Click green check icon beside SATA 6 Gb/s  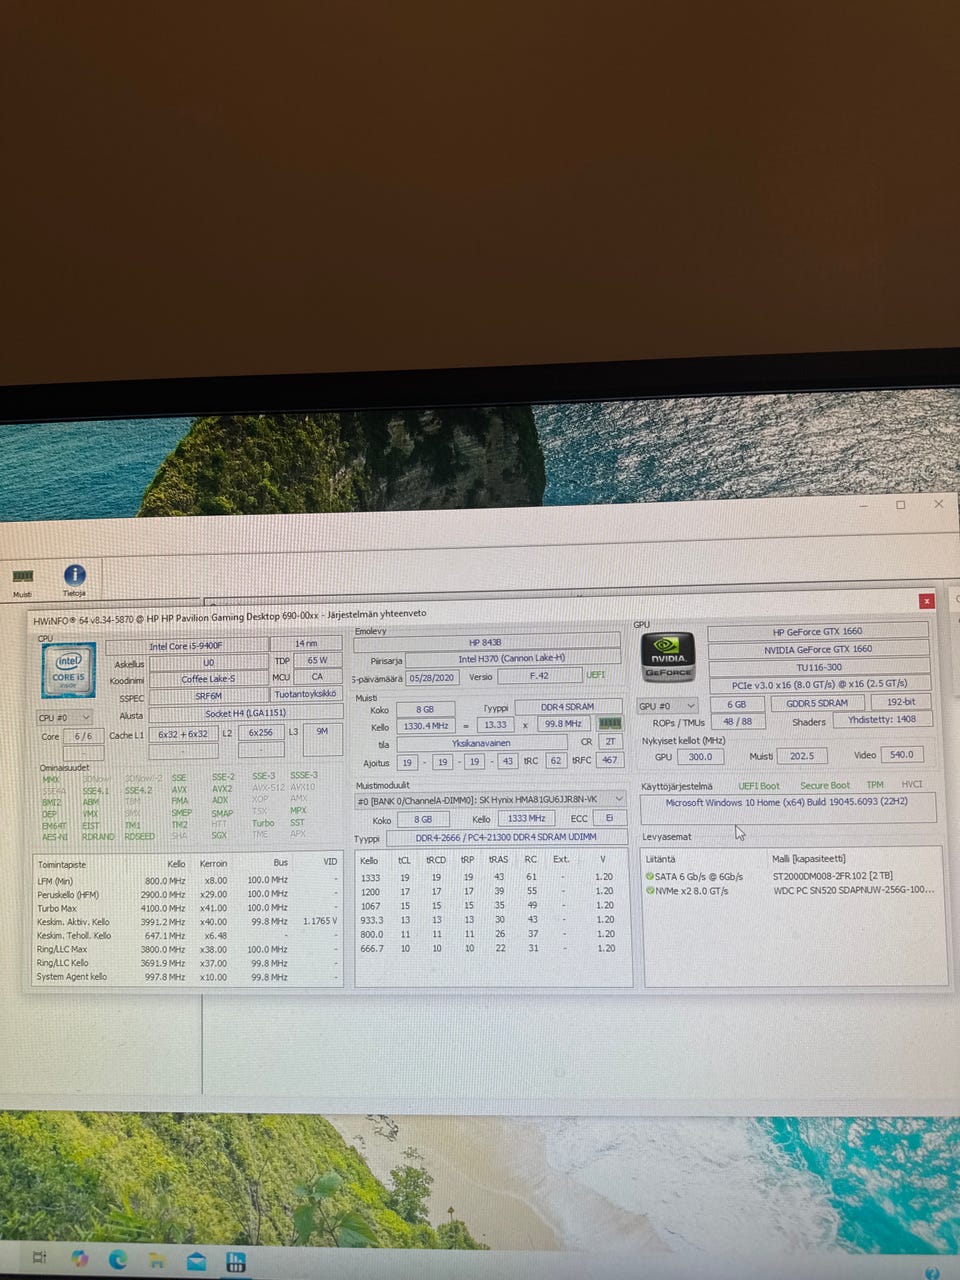click(650, 876)
